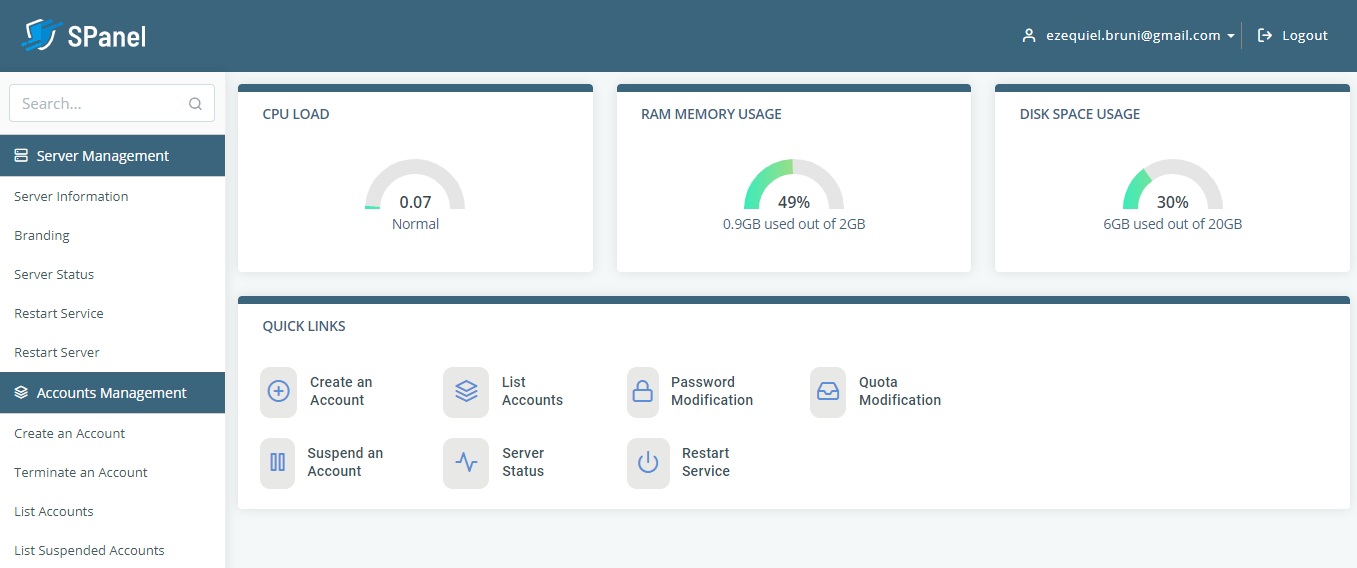Click the DISK SPACE USAGE card title
The width and height of the screenshot is (1357, 568).
1080,114
